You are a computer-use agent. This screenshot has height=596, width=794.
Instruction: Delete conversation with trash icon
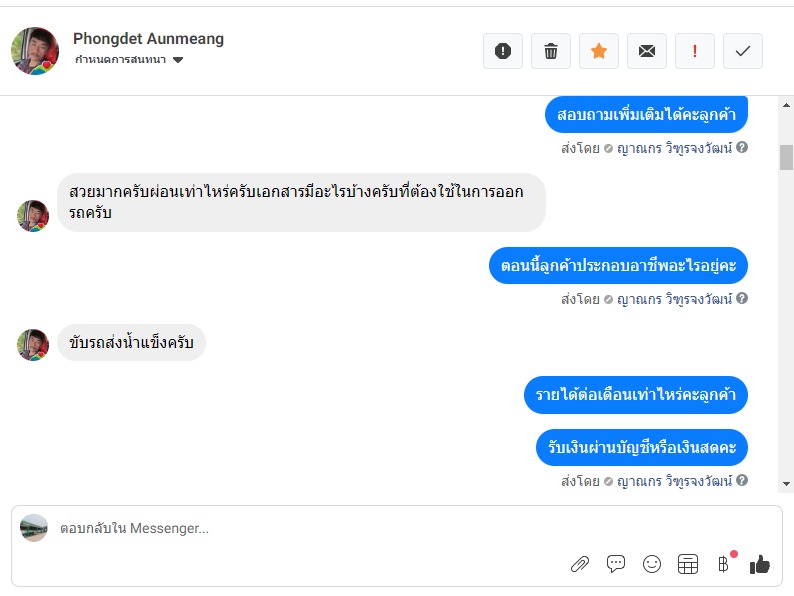[x=551, y=51]
